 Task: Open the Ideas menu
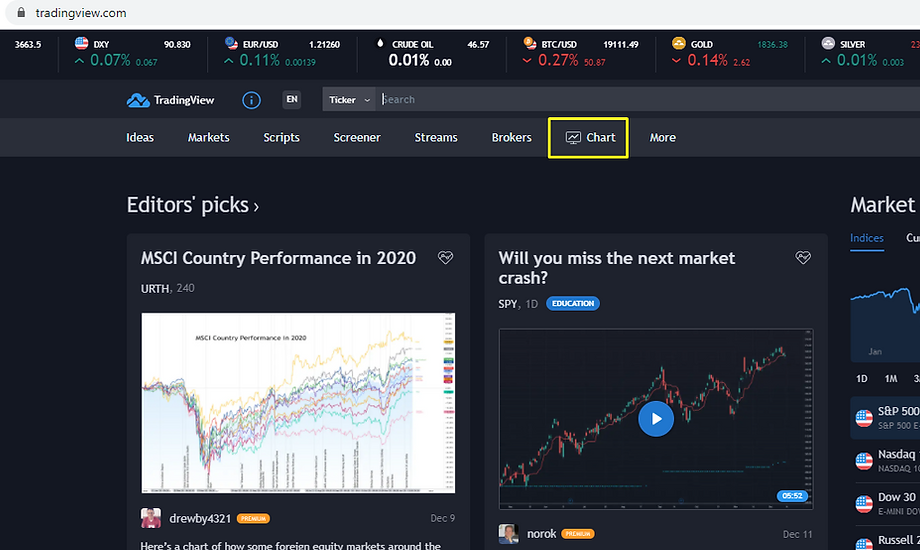[140, 137]
